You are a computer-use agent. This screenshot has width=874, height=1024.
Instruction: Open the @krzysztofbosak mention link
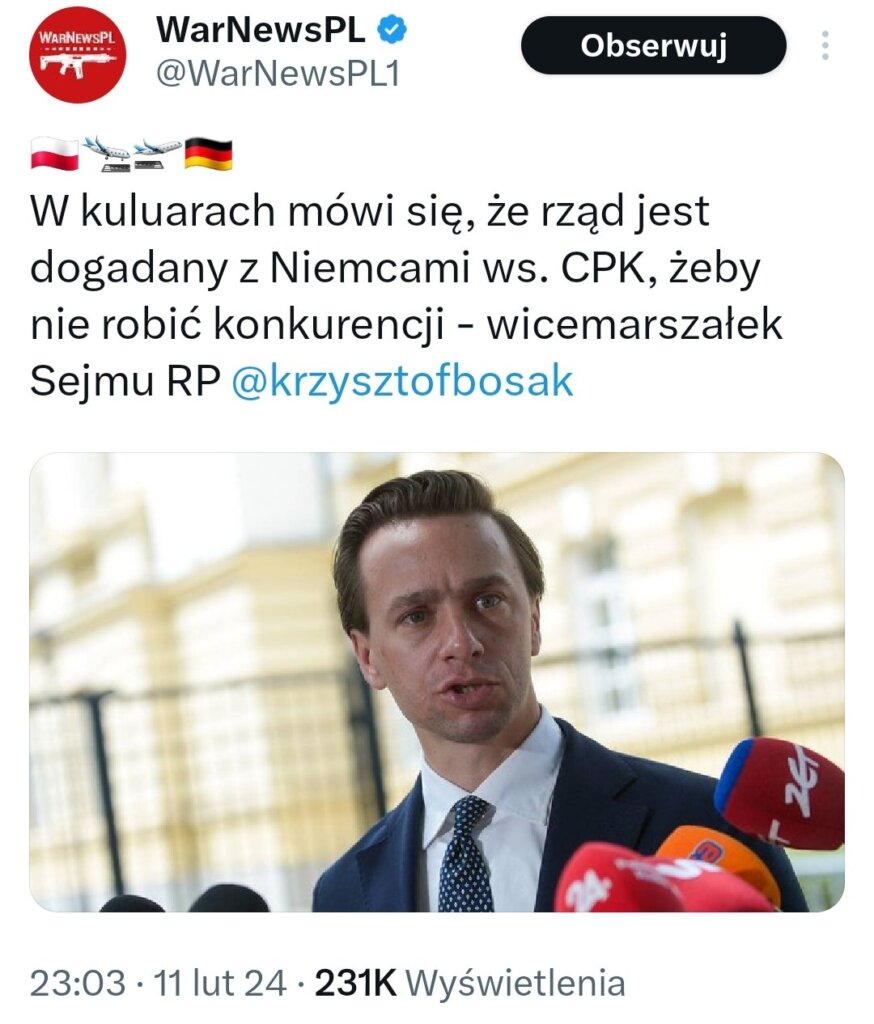click(x=402, y=380)
